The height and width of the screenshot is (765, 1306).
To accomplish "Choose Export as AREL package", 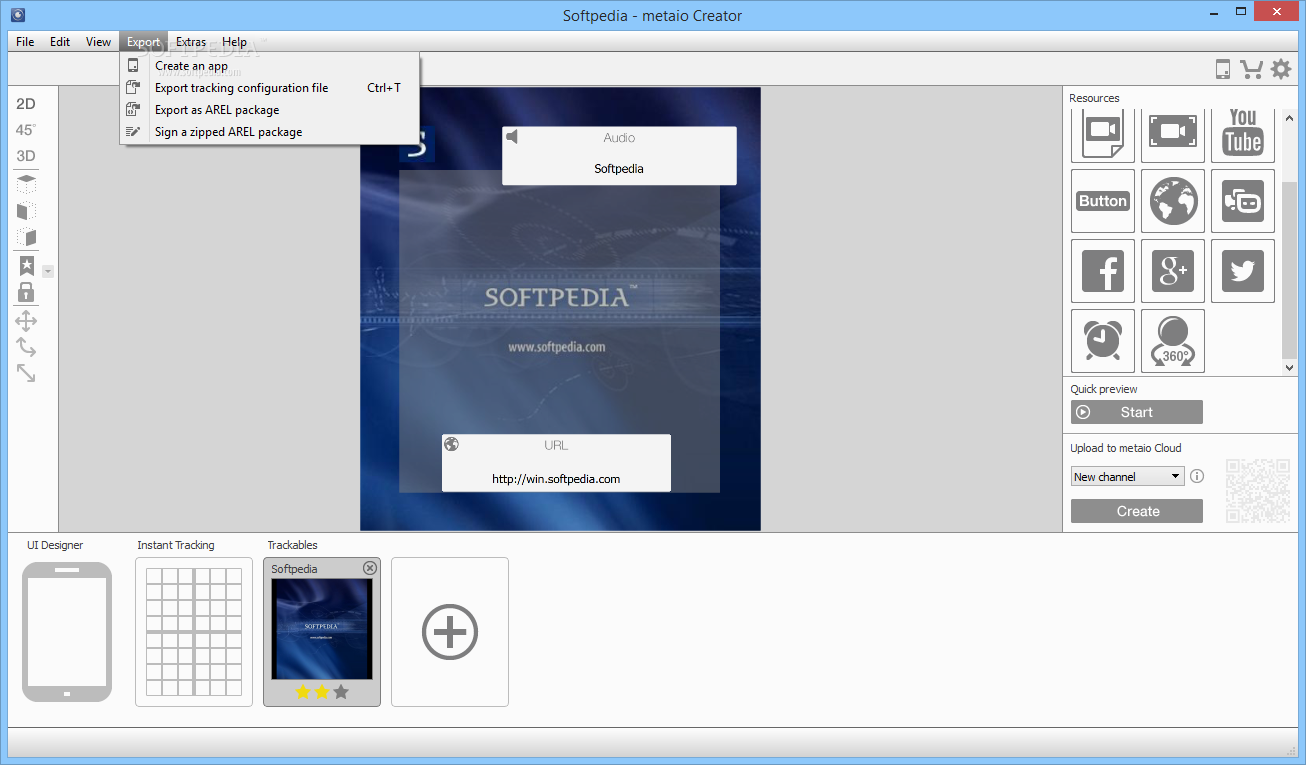I will pos(269,110).
